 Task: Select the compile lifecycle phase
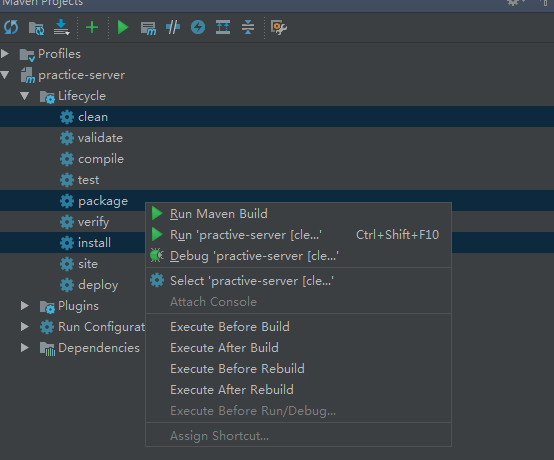pyautogui.click(x=101, y=159)
